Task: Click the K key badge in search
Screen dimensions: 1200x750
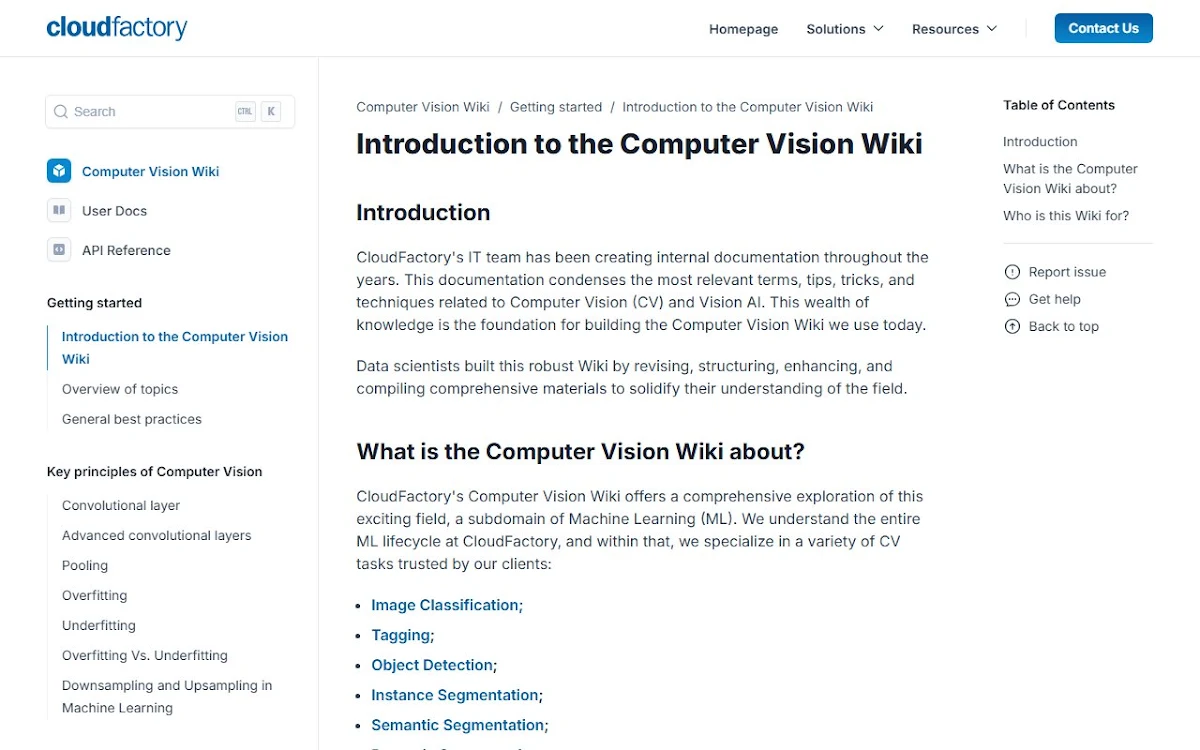Action: tap(271, 112)
